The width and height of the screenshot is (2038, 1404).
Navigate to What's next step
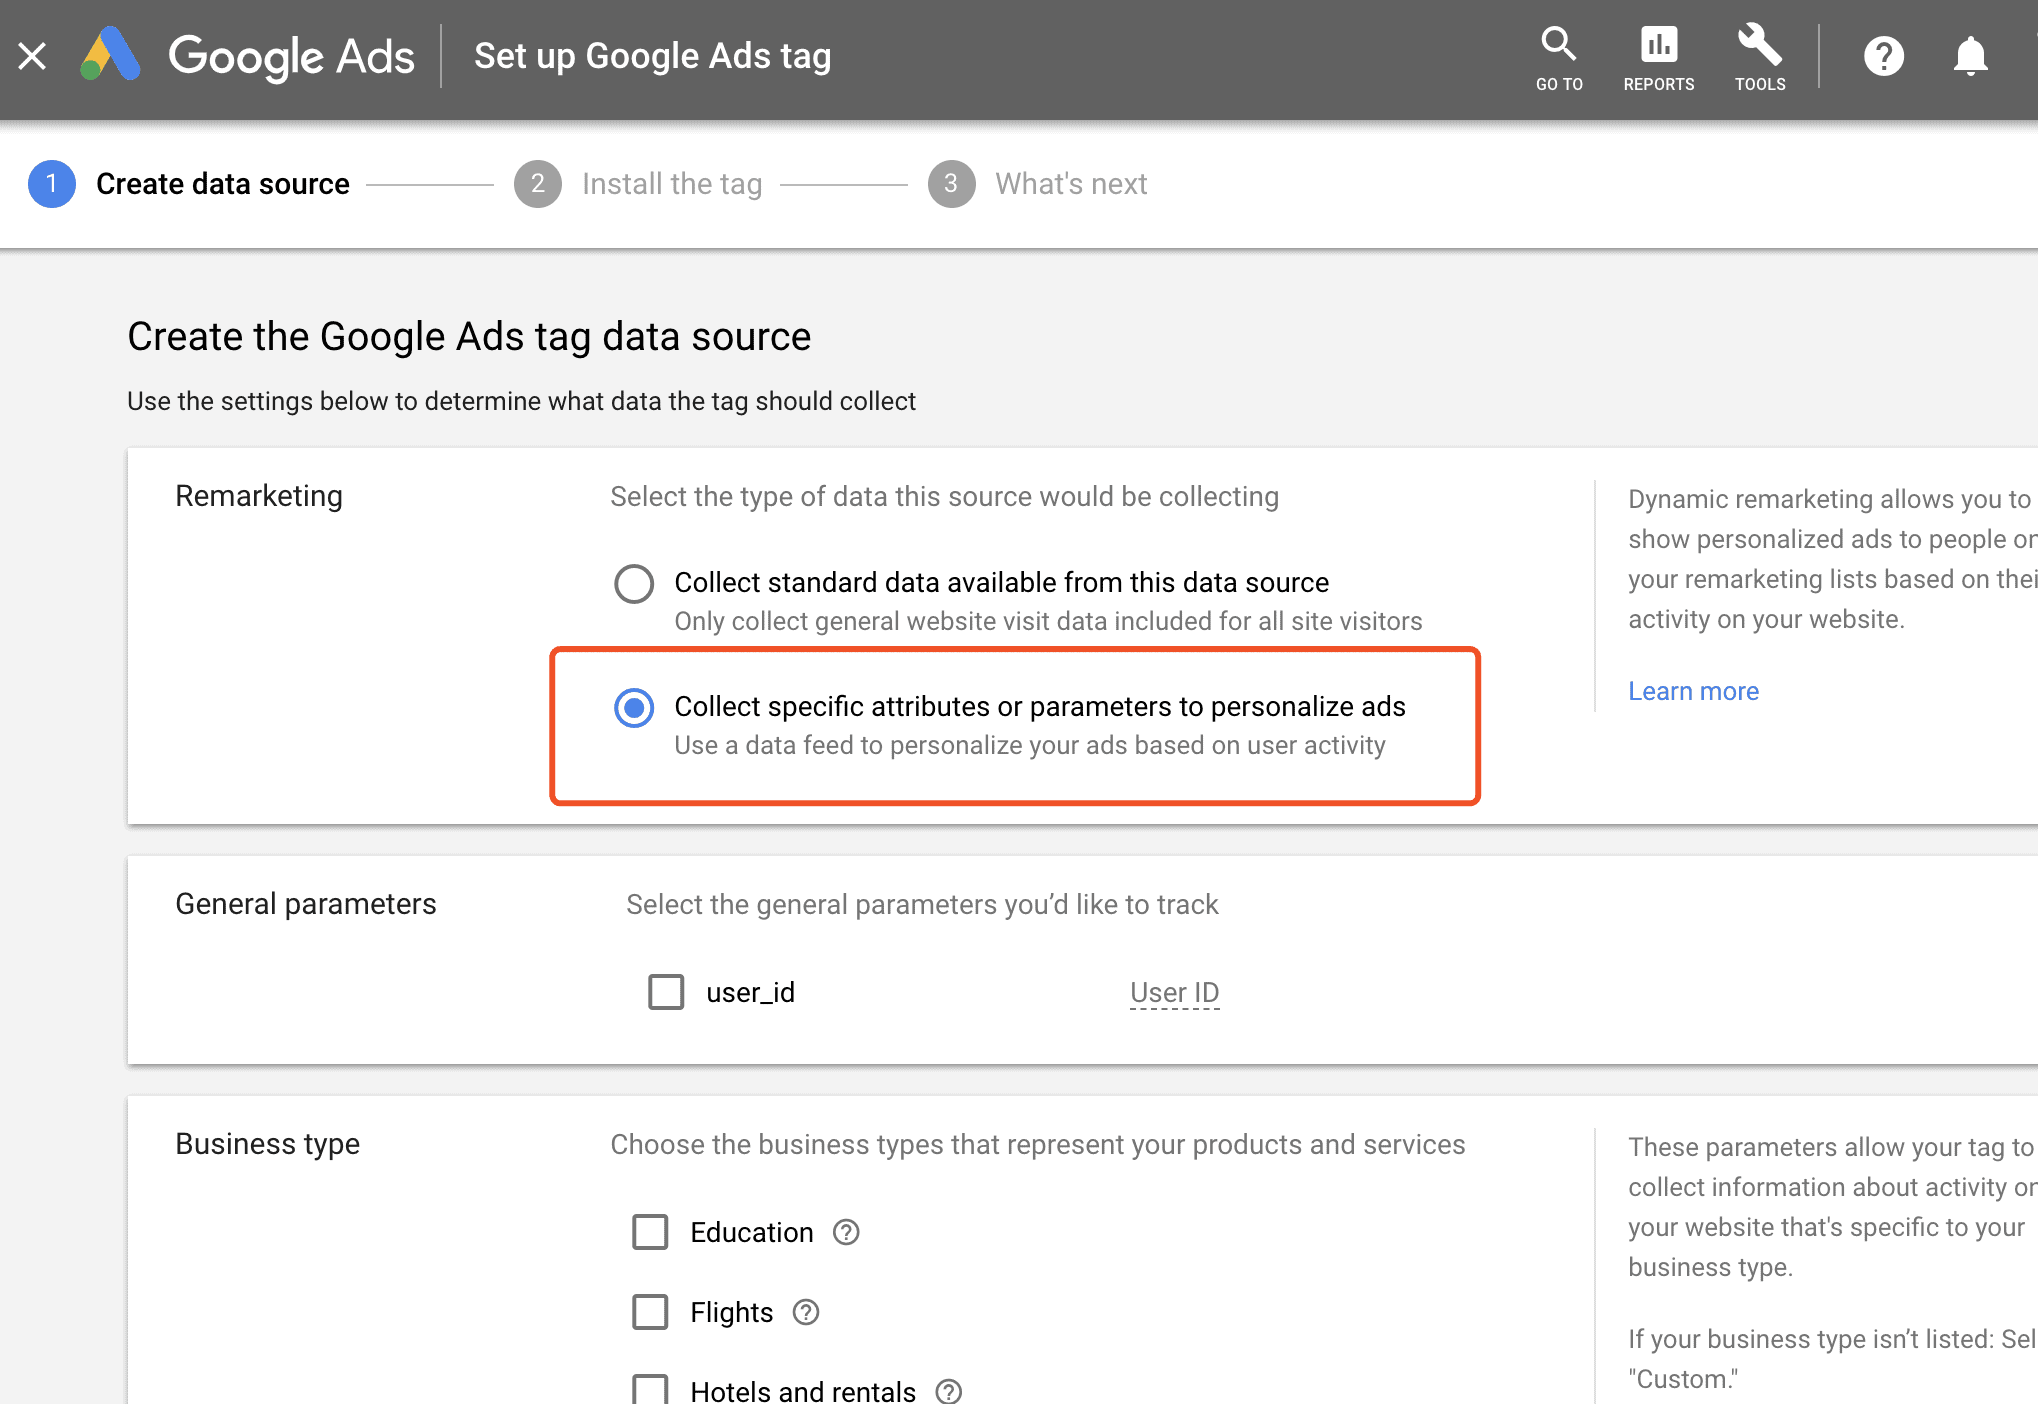pyautogui.click(x=1069, y=184)
